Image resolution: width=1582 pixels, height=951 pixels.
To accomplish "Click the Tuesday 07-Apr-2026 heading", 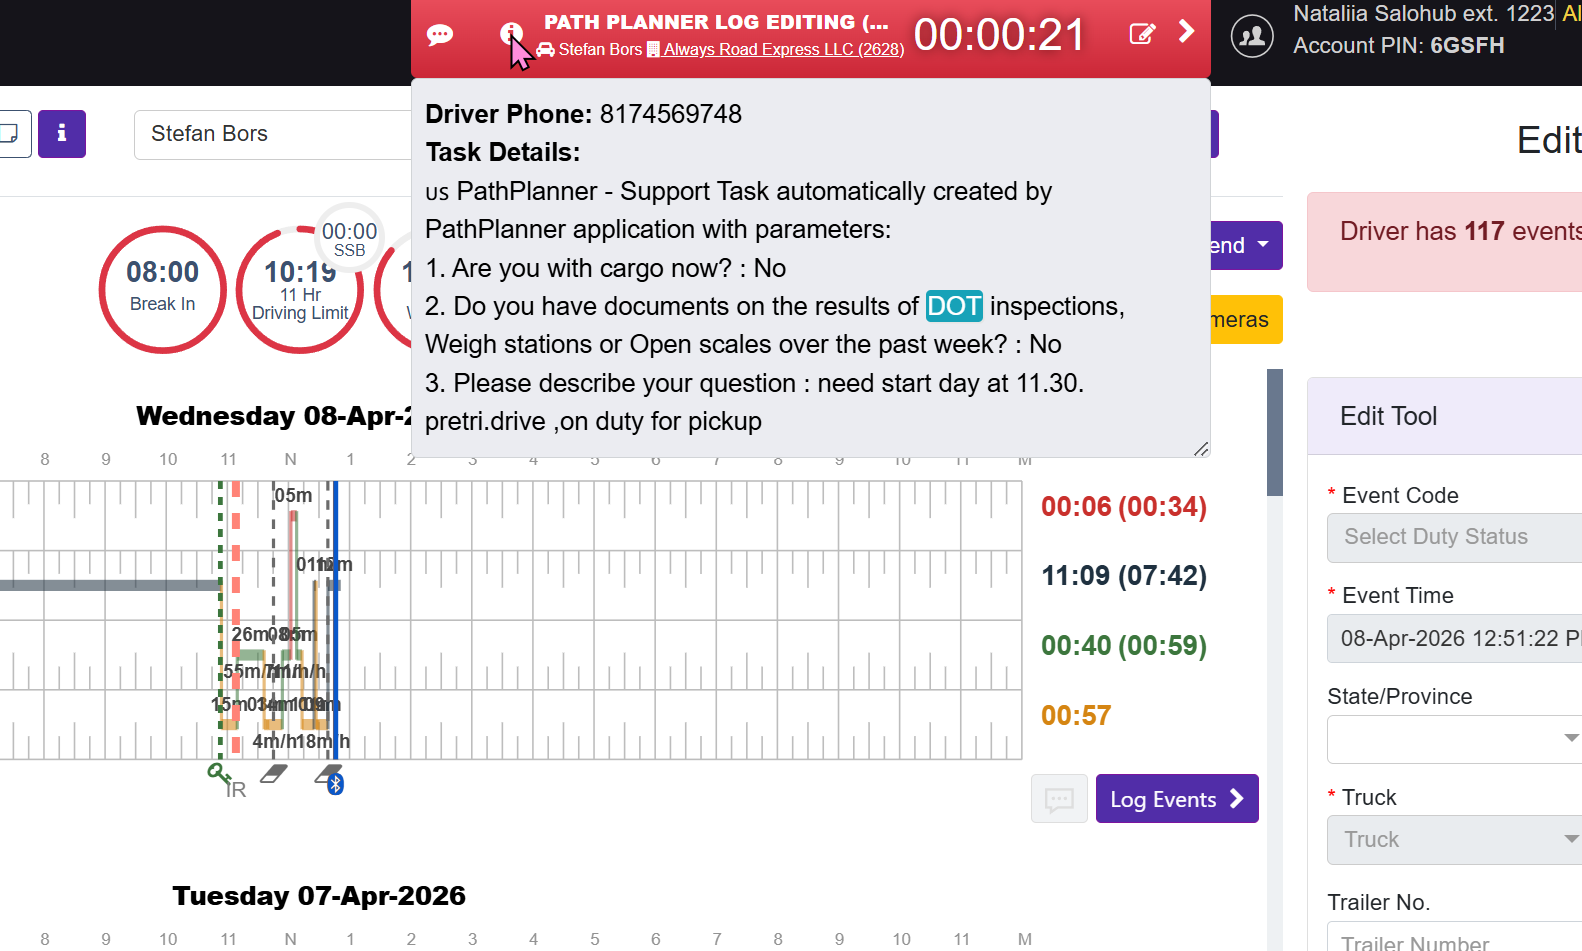I will pyautogui.click(x=319, y=896).
